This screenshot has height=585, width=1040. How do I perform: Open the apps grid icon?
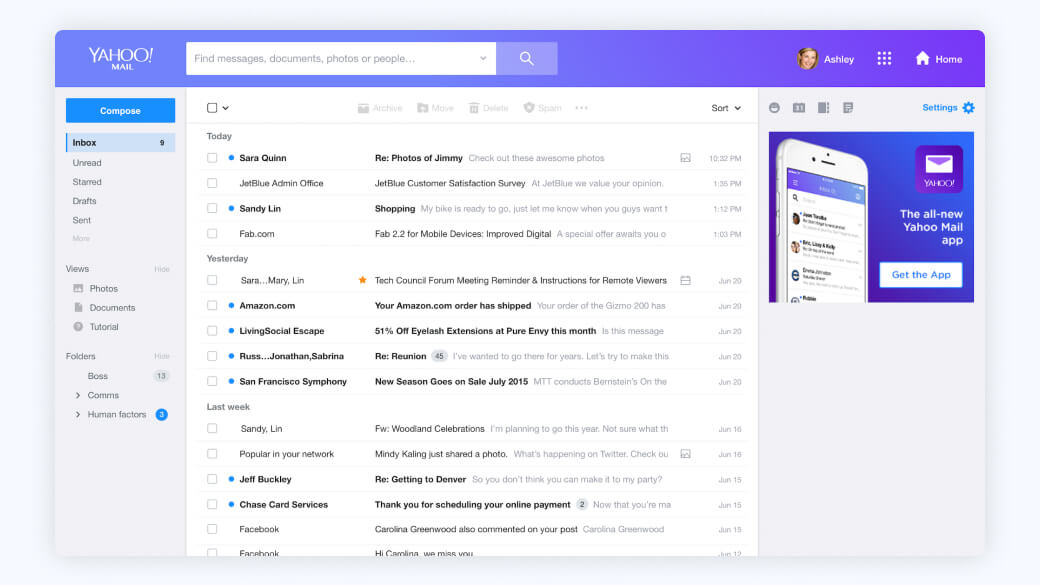coord(884,58)
